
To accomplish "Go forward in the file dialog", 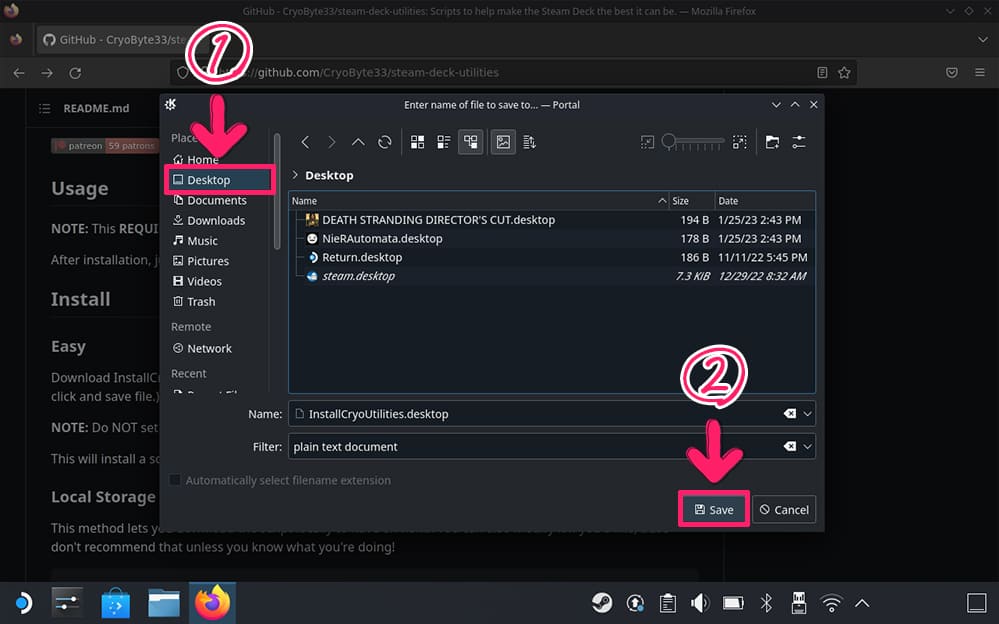I will tap(331, 142).
